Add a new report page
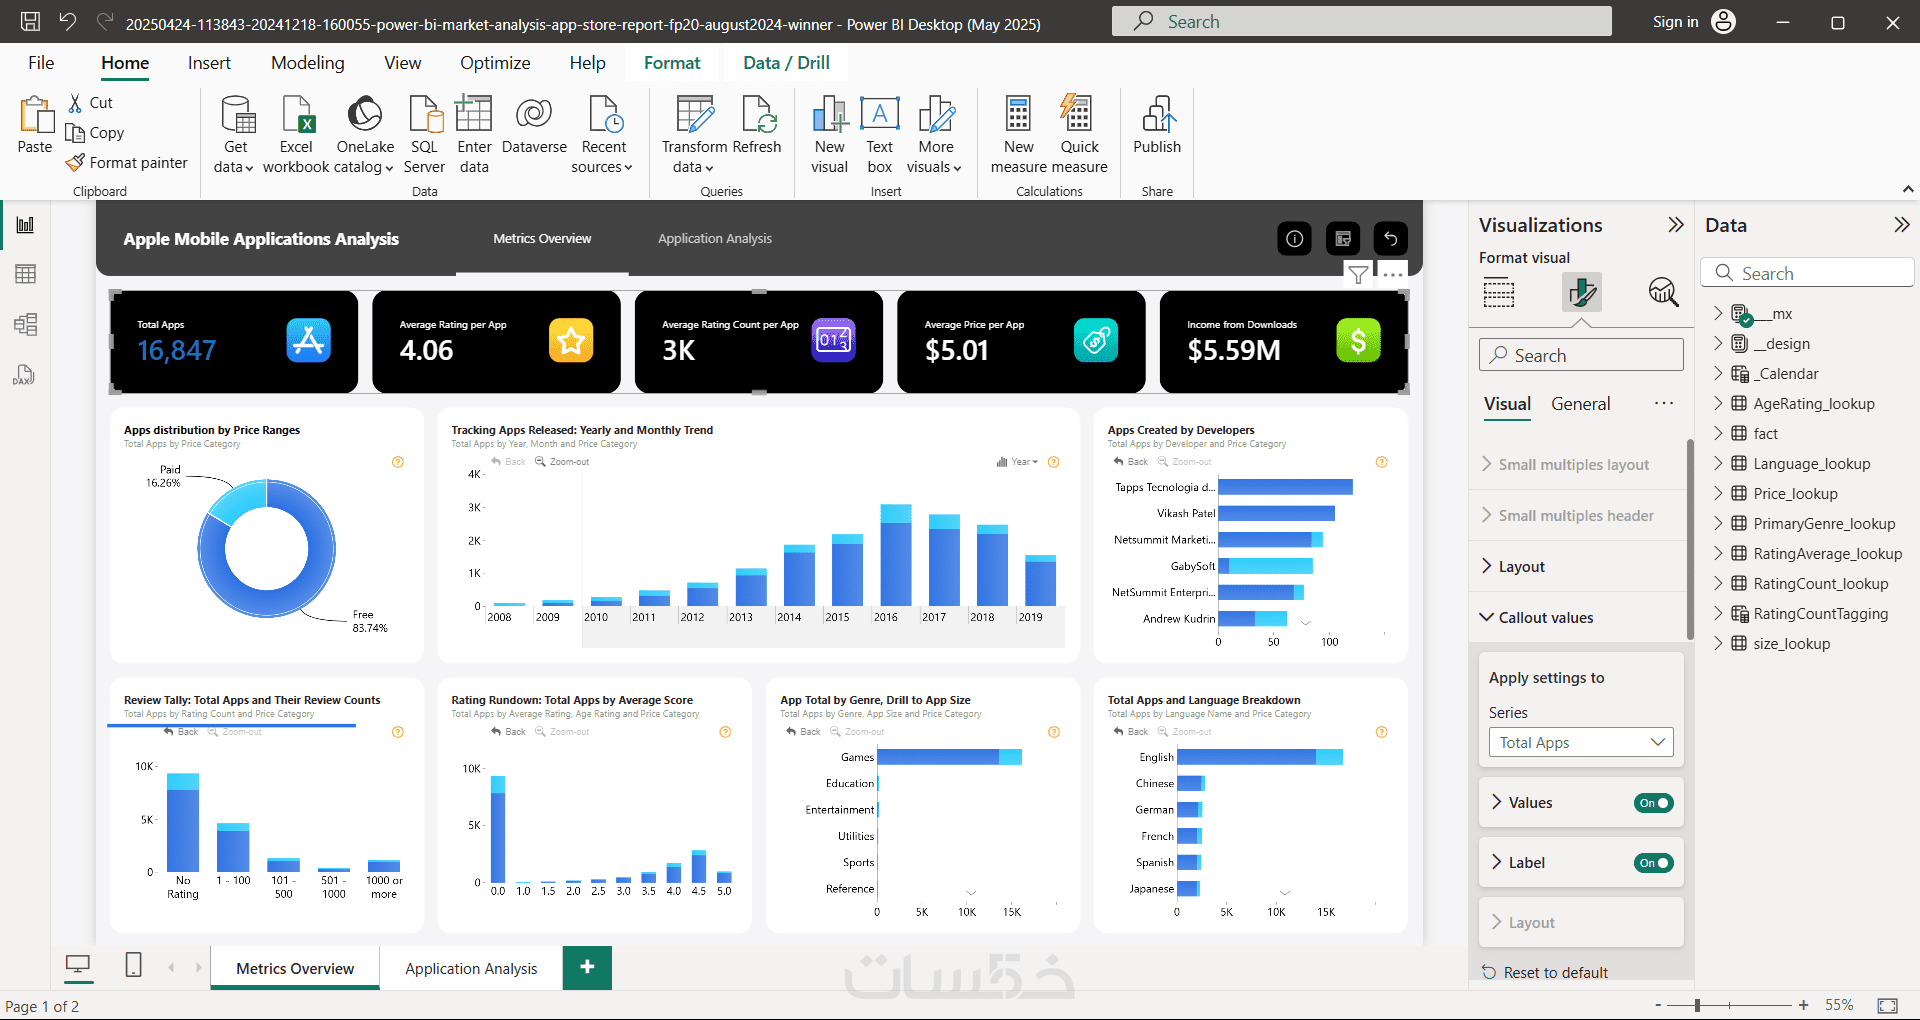Image resolution: width=1920 pixels, height=1020 pixels. click(587, 967)
